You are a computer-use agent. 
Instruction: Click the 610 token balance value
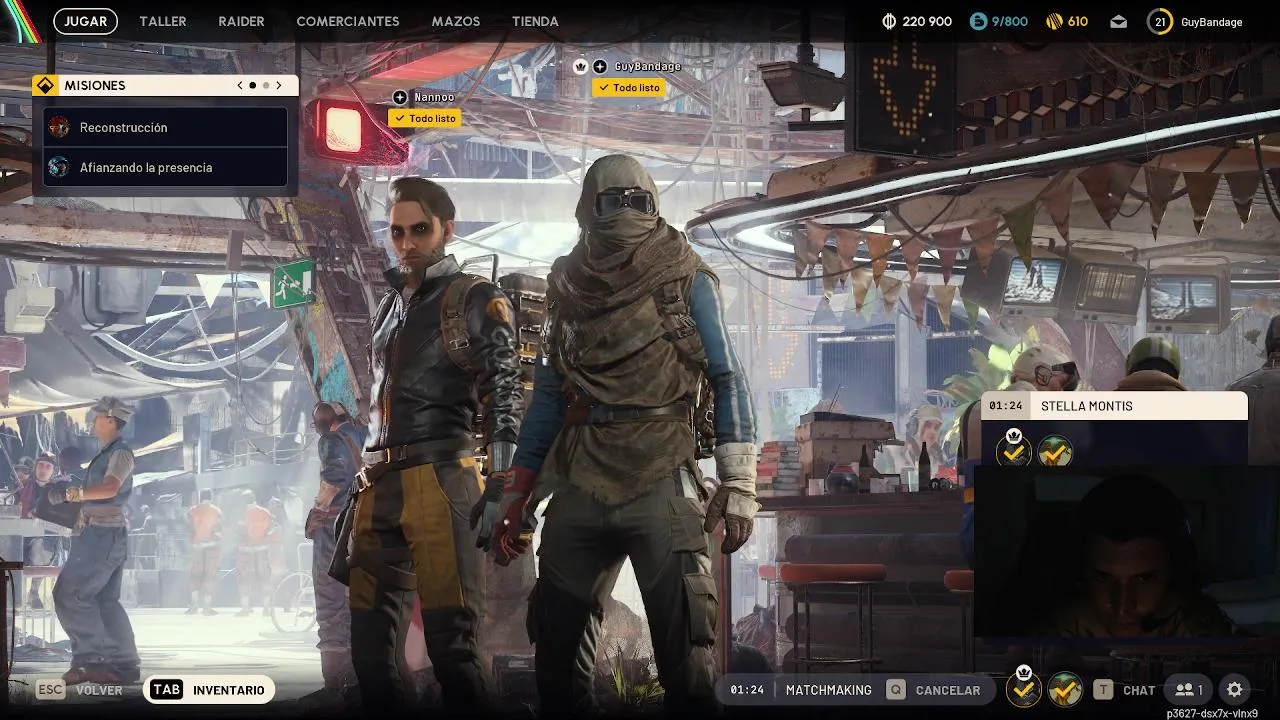[x=1077, y=21]
